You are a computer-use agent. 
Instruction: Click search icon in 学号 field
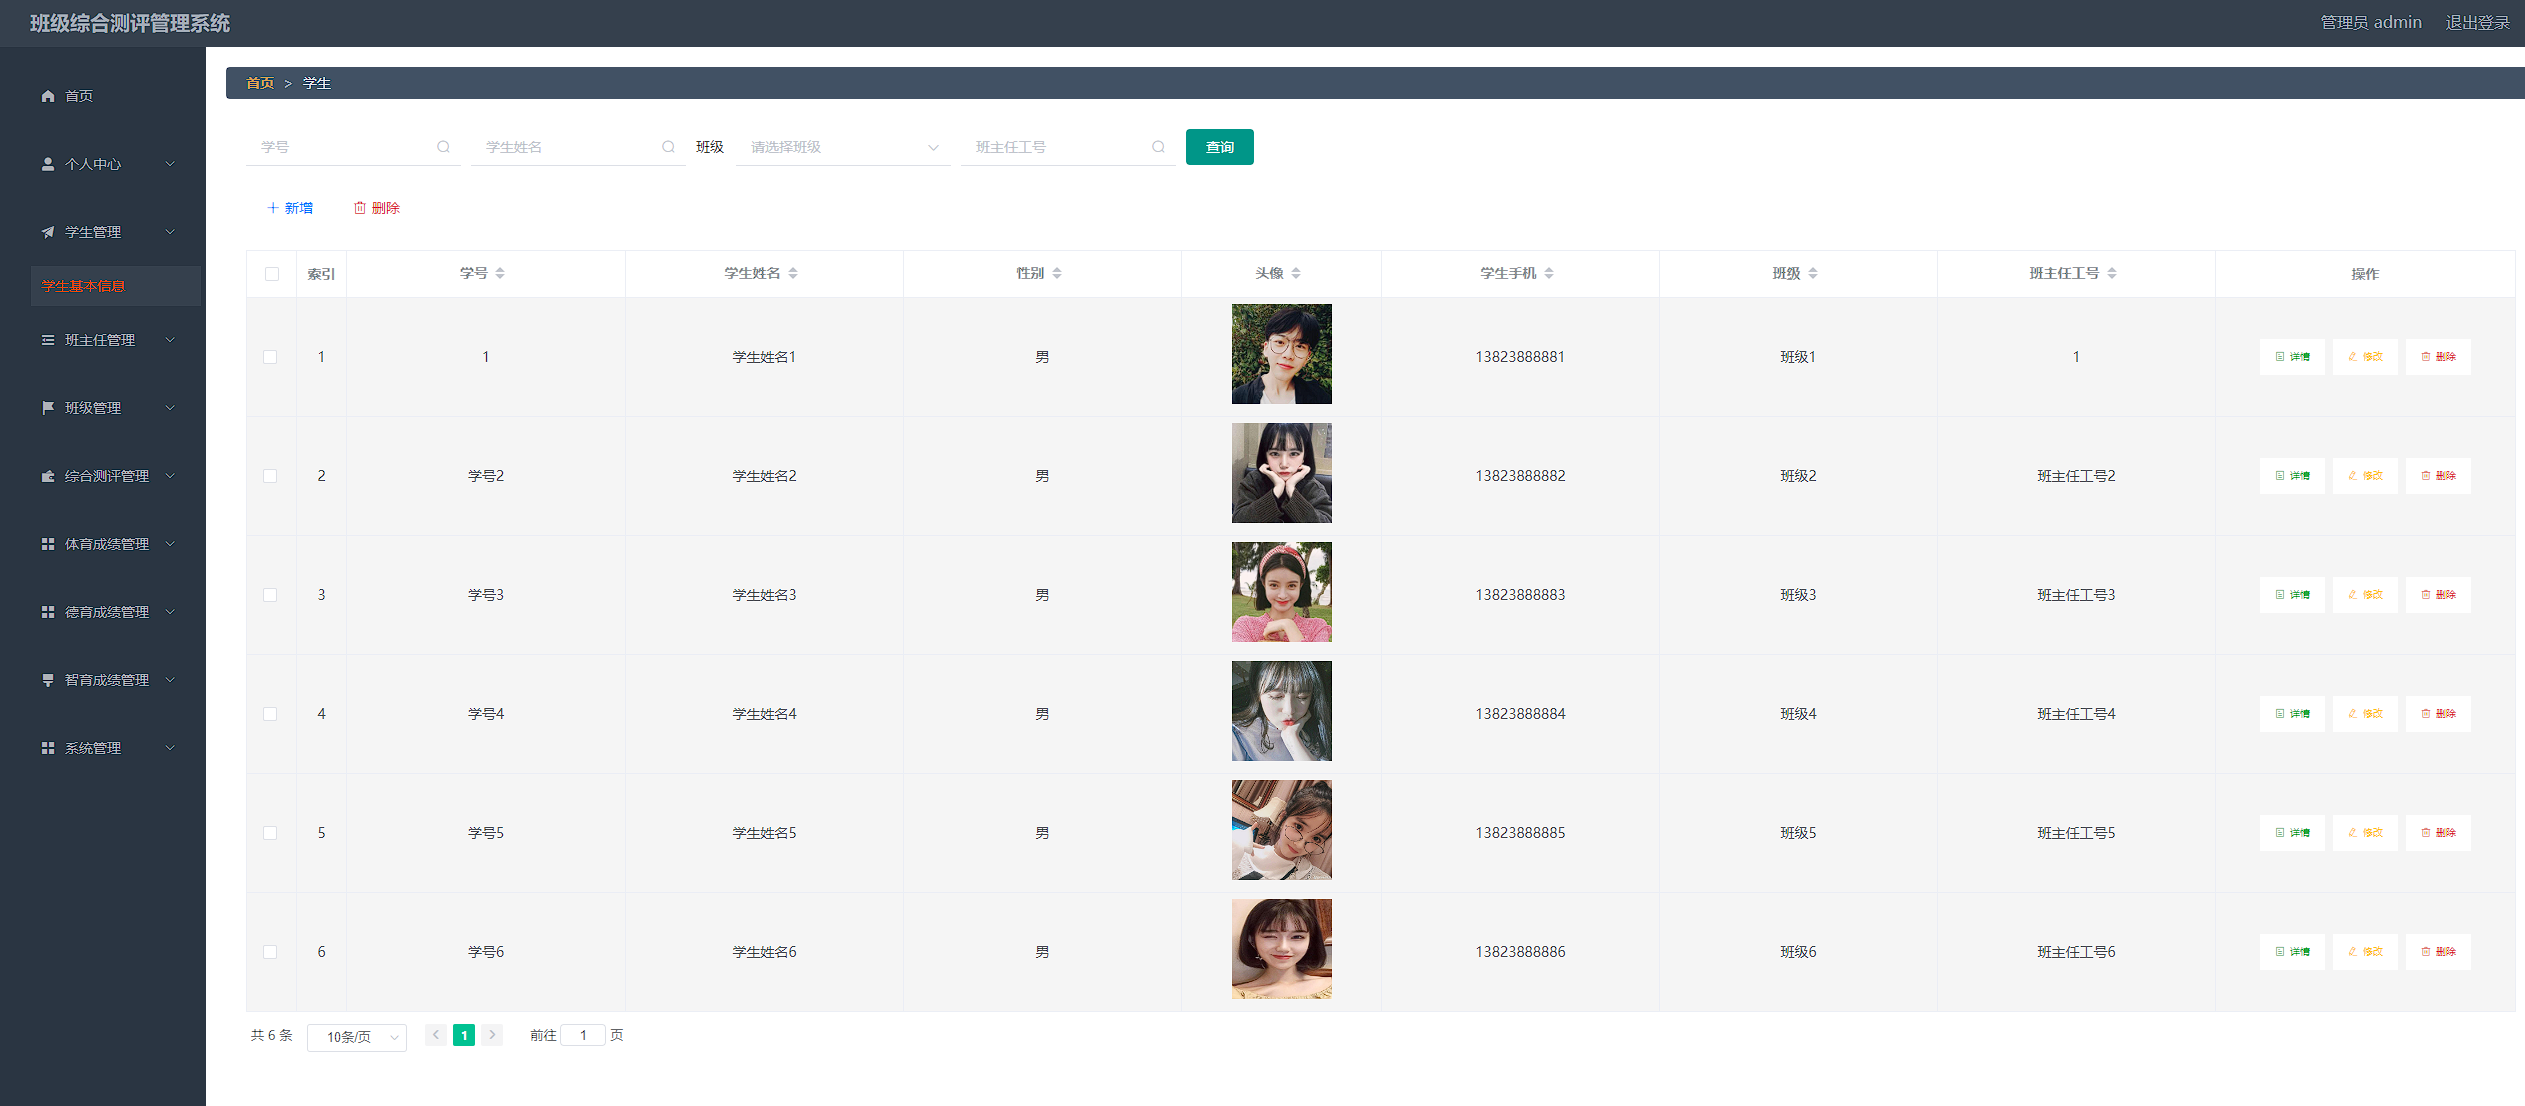(443, 147)
